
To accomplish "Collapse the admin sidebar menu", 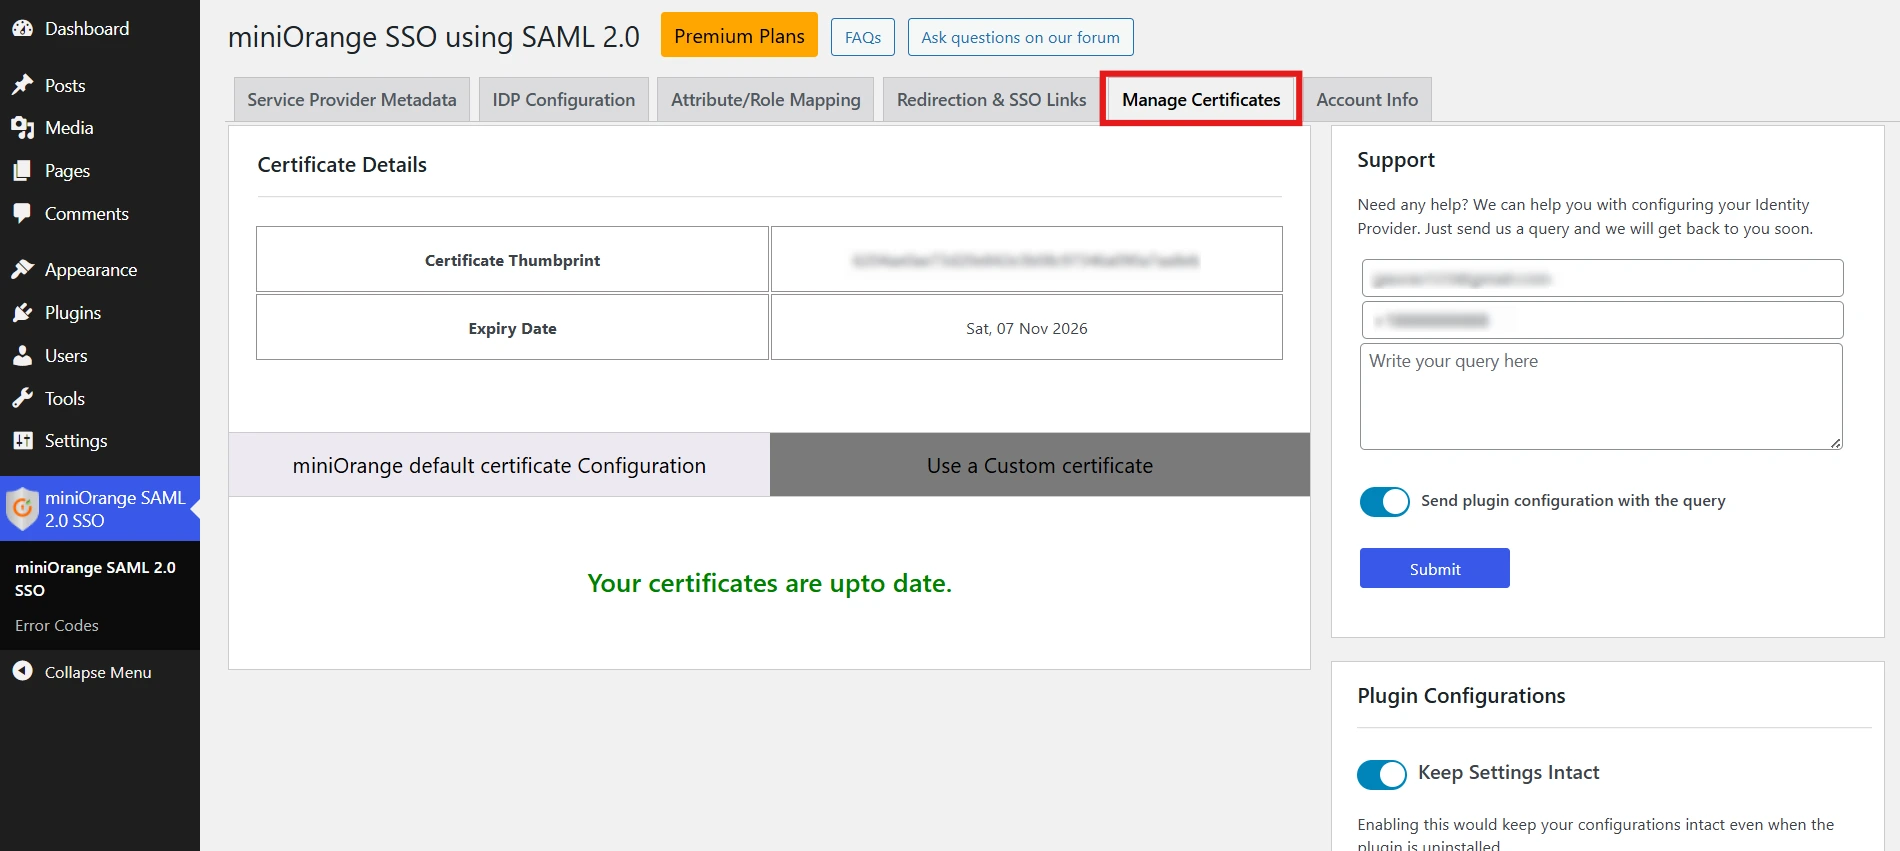I will (97, 672).
